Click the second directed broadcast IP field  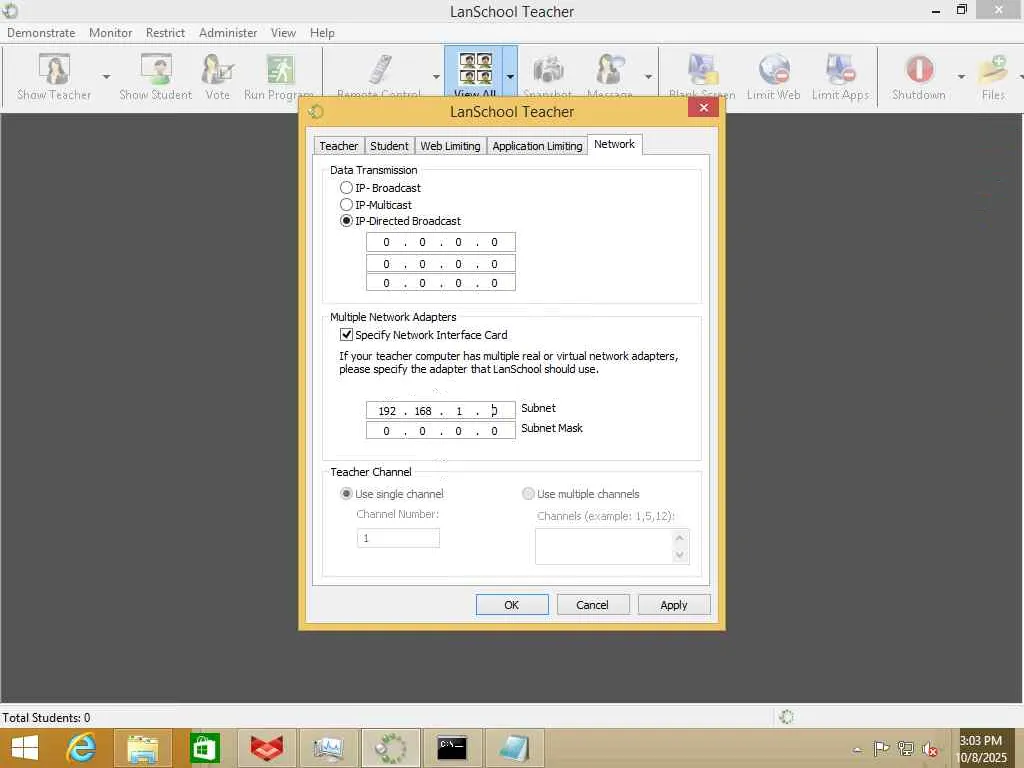point(441,264)
